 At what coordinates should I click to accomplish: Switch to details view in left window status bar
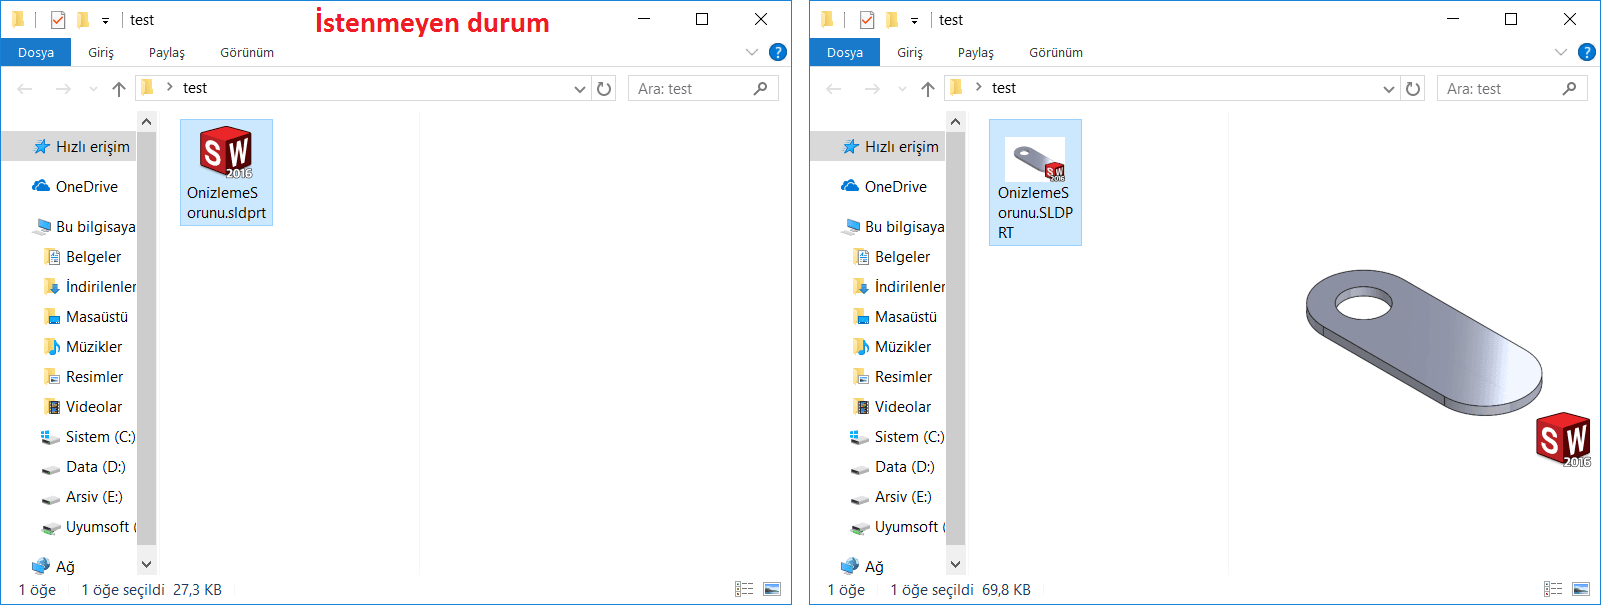[x=744, y=589]
